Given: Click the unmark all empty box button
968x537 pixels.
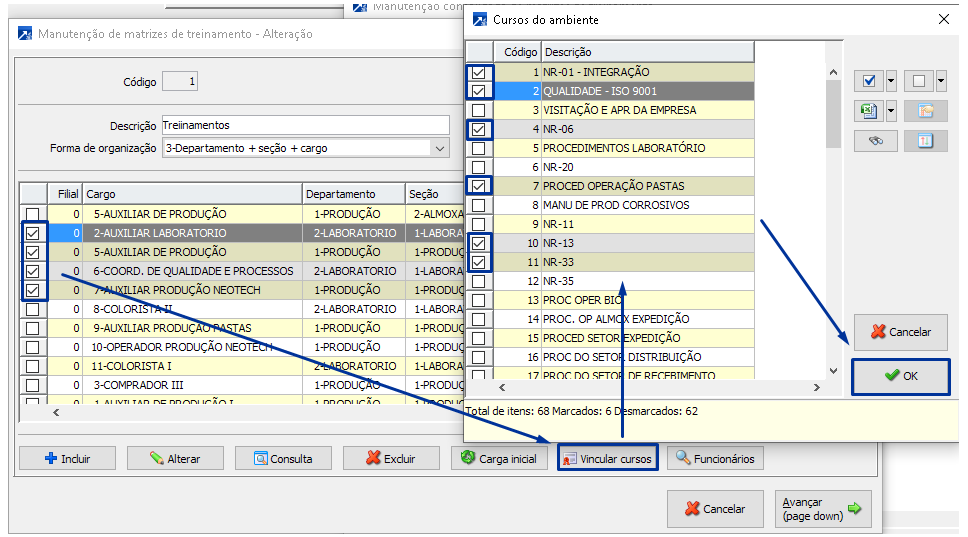Looking at the screenshot, I should 919,81.
